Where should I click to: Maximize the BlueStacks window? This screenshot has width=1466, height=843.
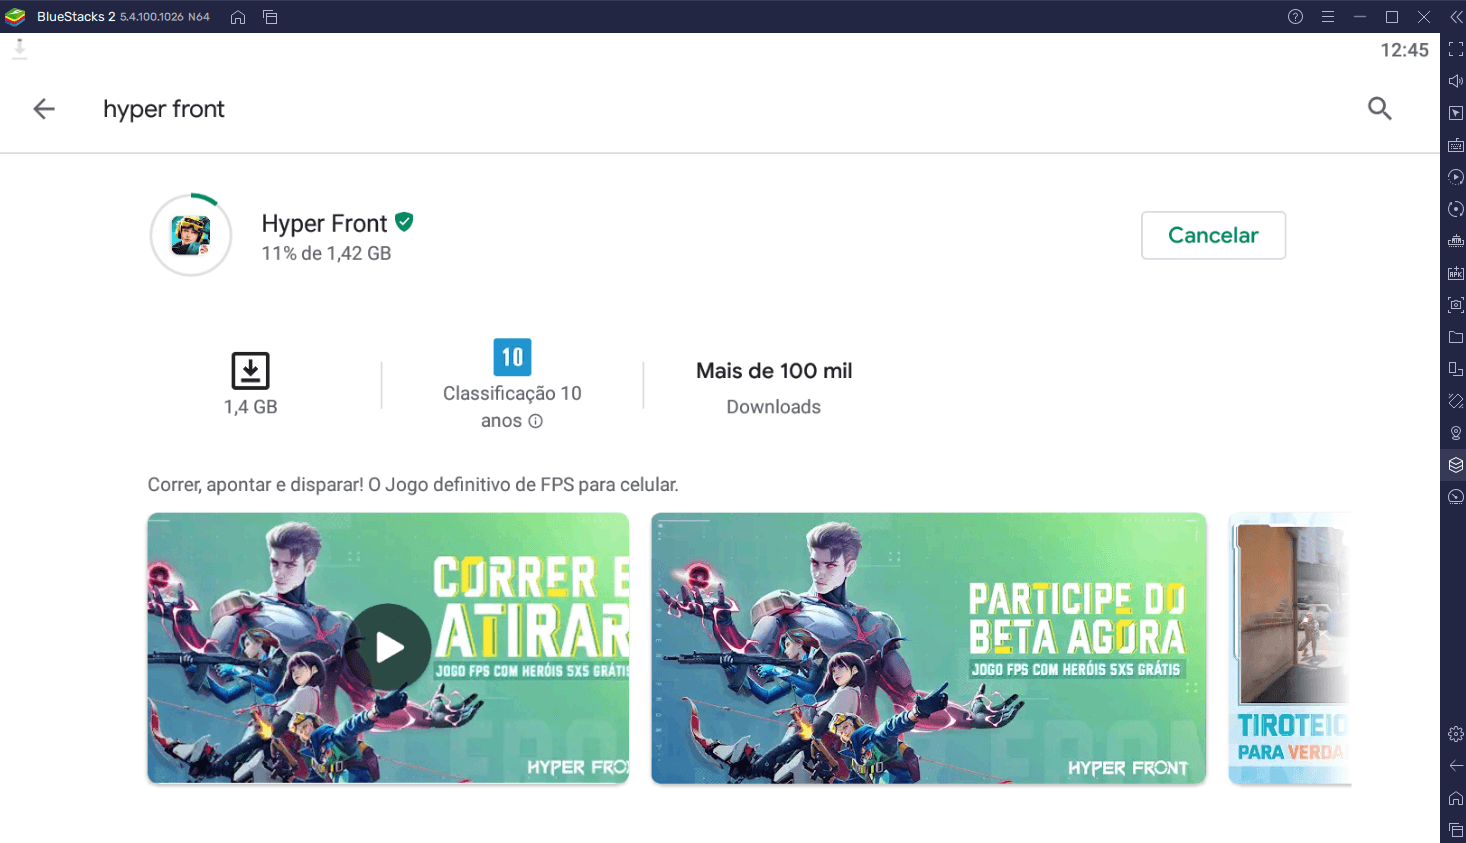coord(1391,17)
